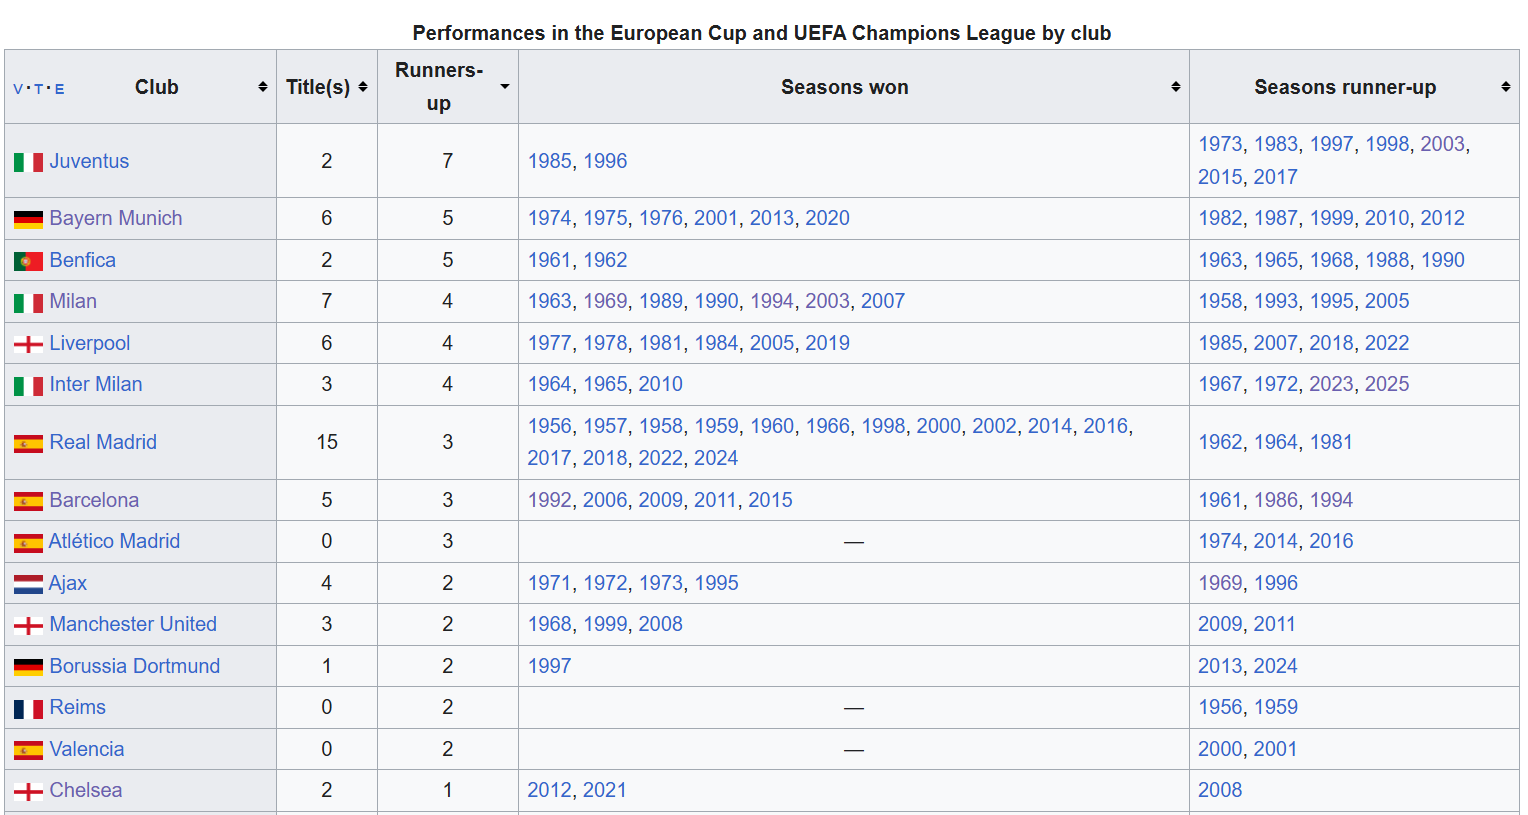Open Atlético Madrid's 1974 runner-up season
Viewport: 1528px width, 815px height.
click(x=1220, y=541)
